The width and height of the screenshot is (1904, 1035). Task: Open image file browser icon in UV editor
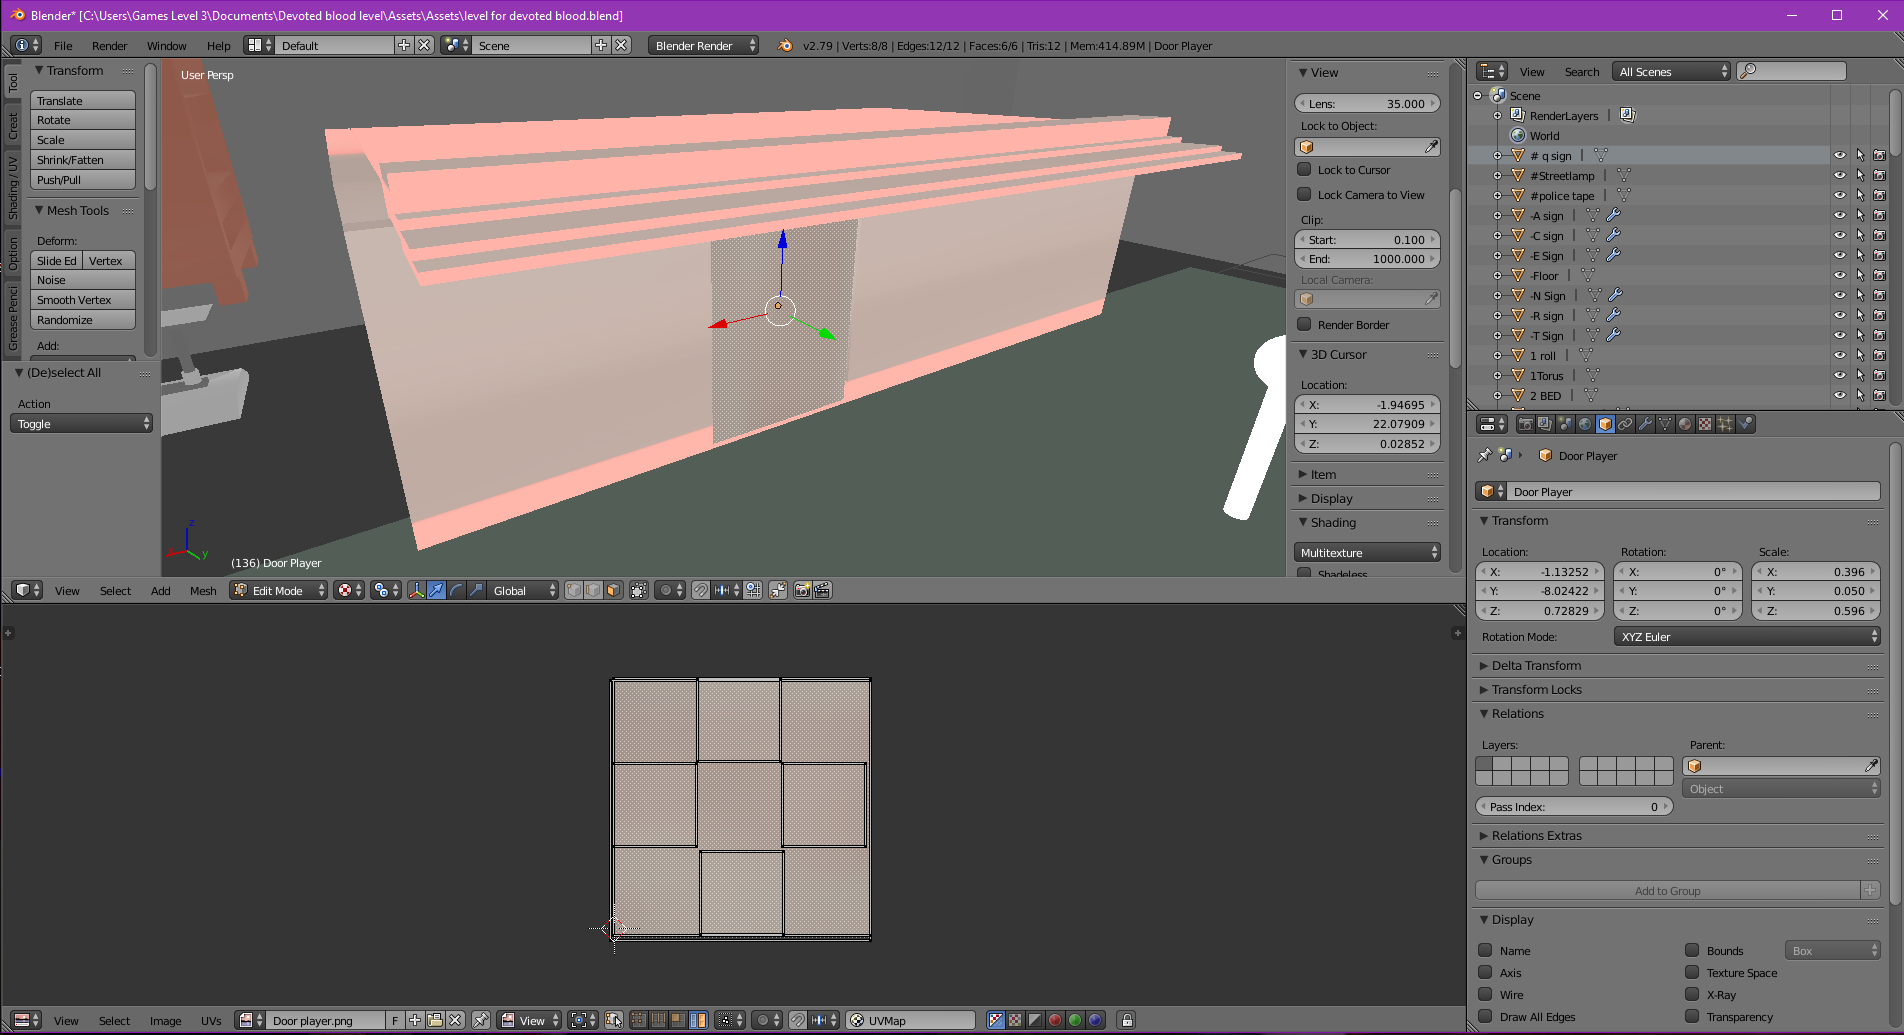435,1020
